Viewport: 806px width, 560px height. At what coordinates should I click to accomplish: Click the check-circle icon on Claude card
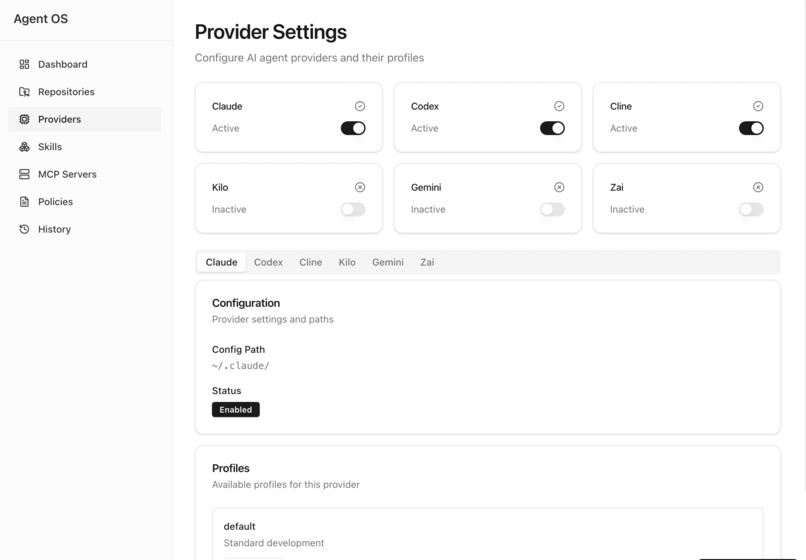[360, 106]
